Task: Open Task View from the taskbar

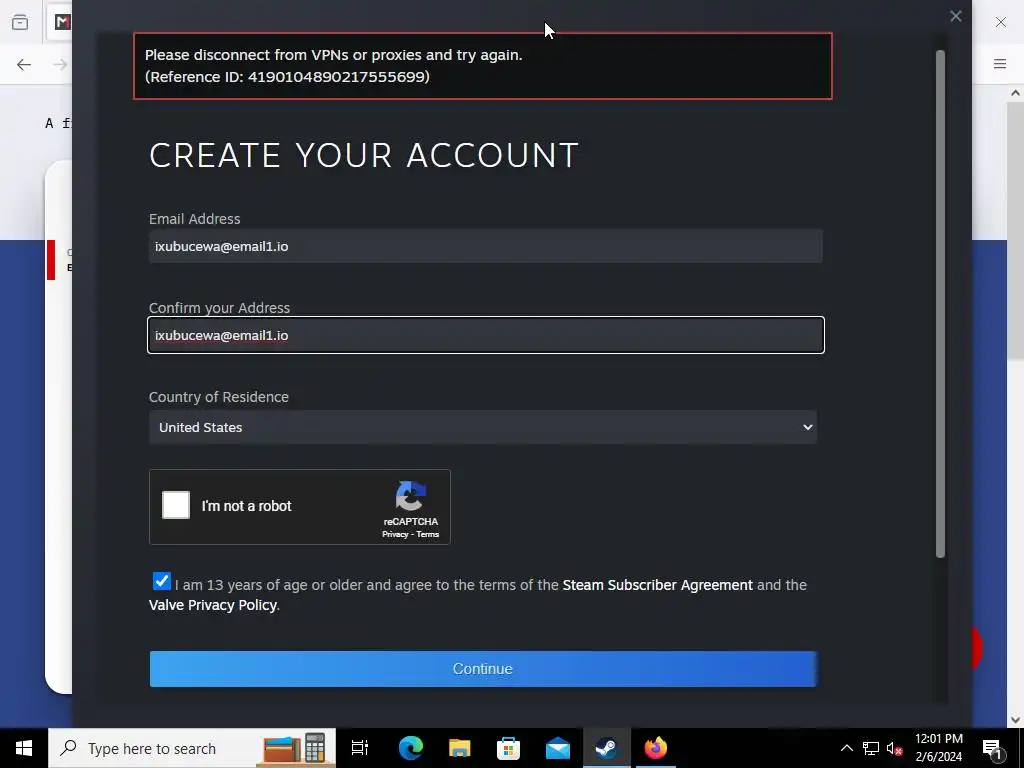Action: click(360, 748)
